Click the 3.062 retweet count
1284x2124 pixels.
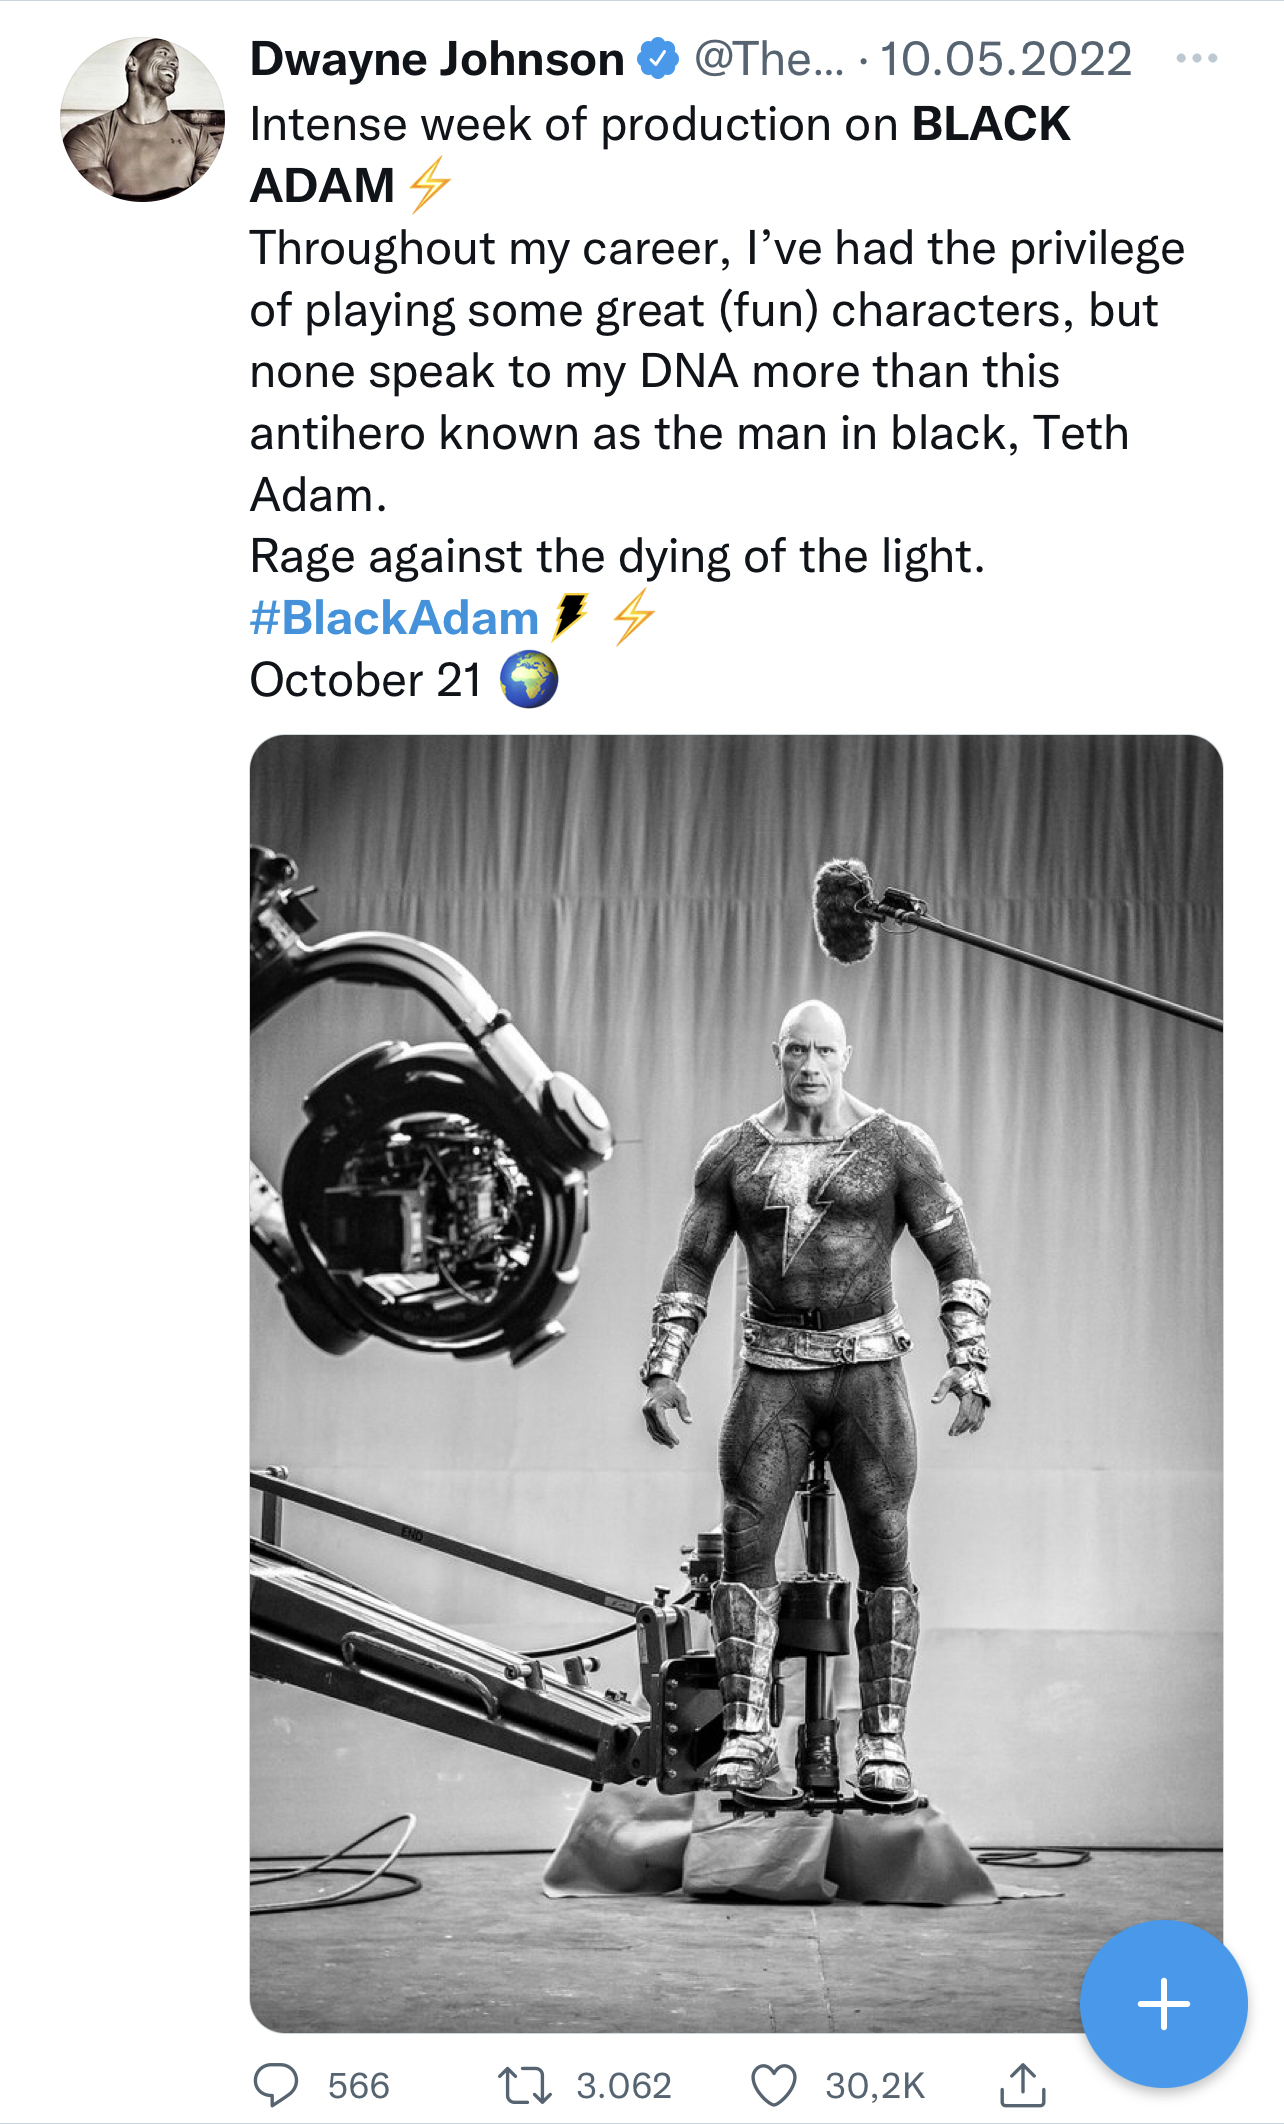coord(623,2086)
